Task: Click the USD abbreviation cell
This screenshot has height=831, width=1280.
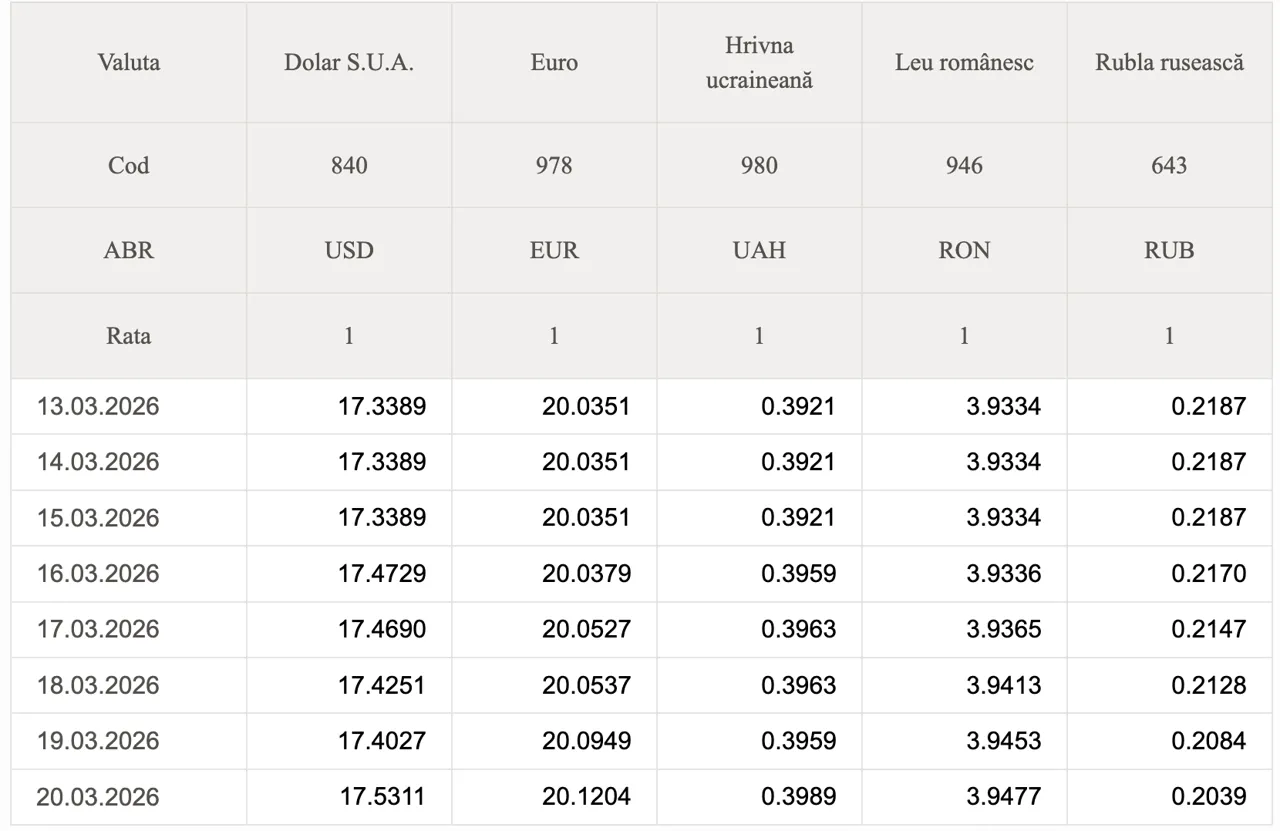Action: pyautogui.click(x=348, y=250)
